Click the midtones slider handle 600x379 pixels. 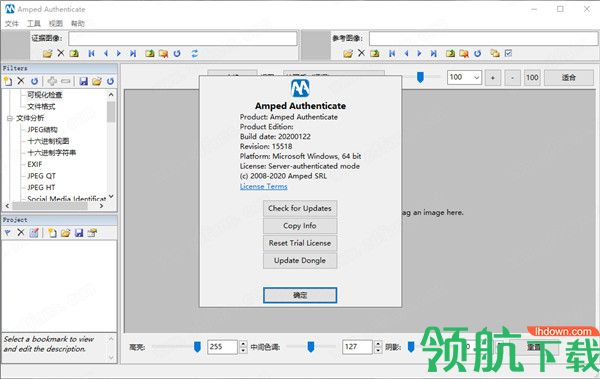311,347
